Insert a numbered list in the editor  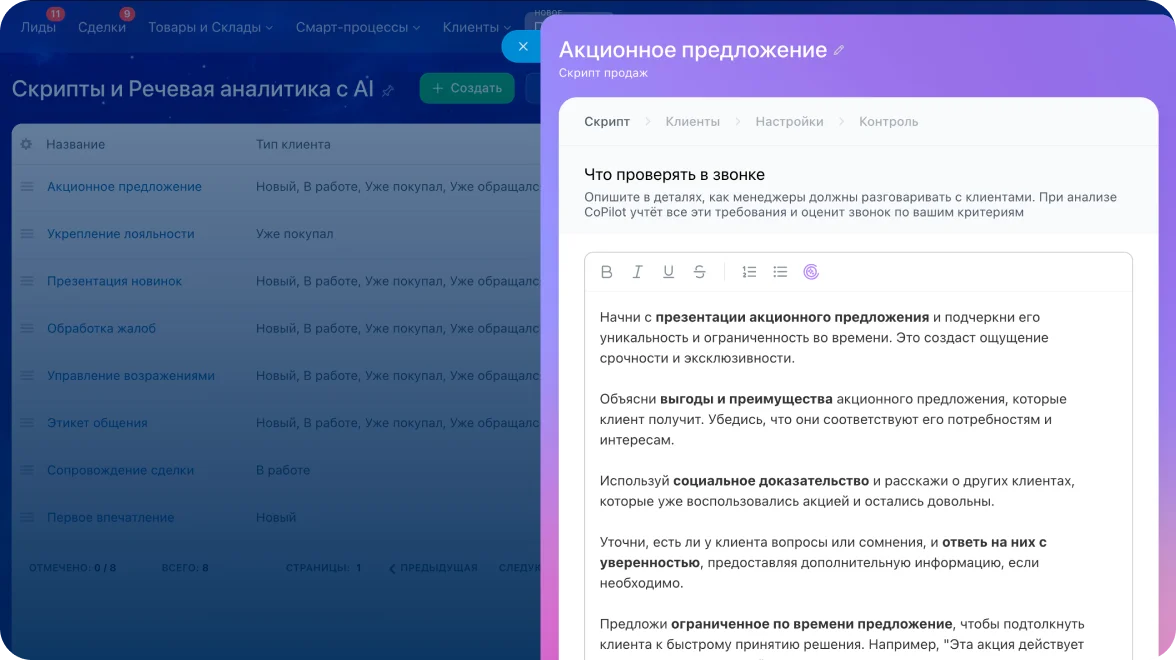coord(749,271)
